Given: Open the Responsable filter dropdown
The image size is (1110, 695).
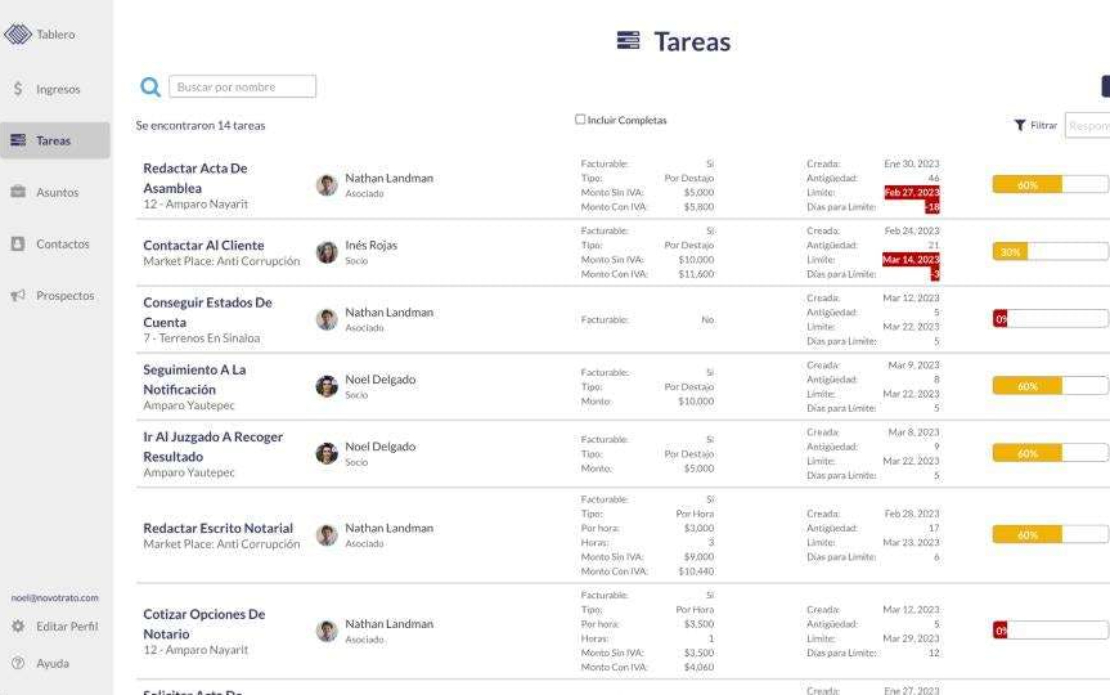Looking at the screenshot, I should [x=1087, y=125].
